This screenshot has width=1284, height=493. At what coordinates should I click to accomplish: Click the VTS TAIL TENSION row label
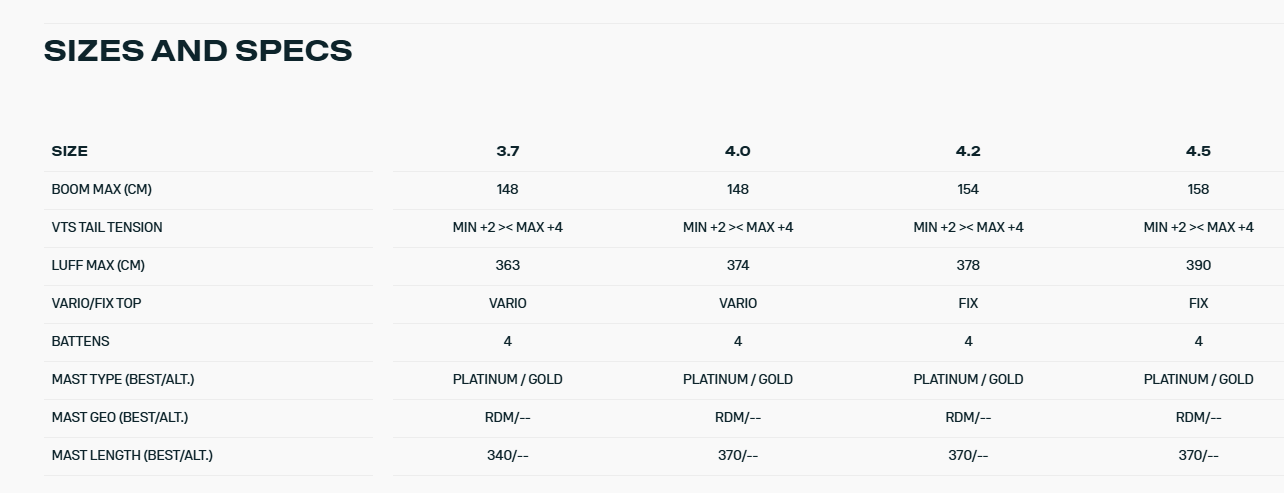(x=107, y=227)
